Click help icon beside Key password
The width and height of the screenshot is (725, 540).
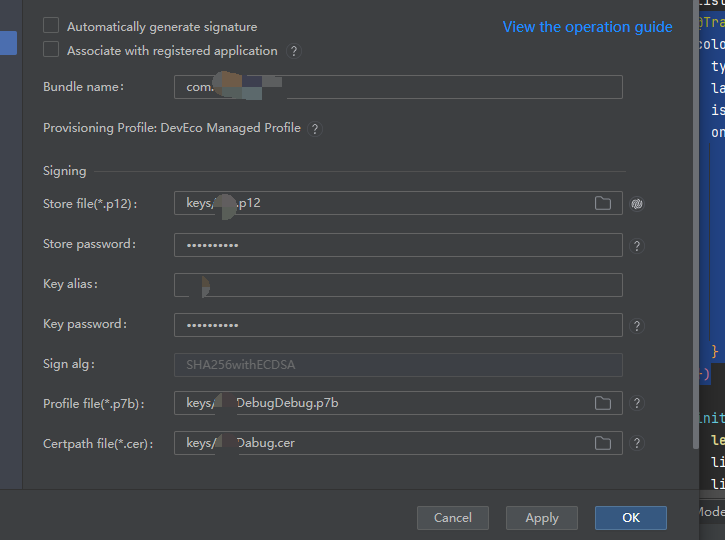[x=637, y=325]
